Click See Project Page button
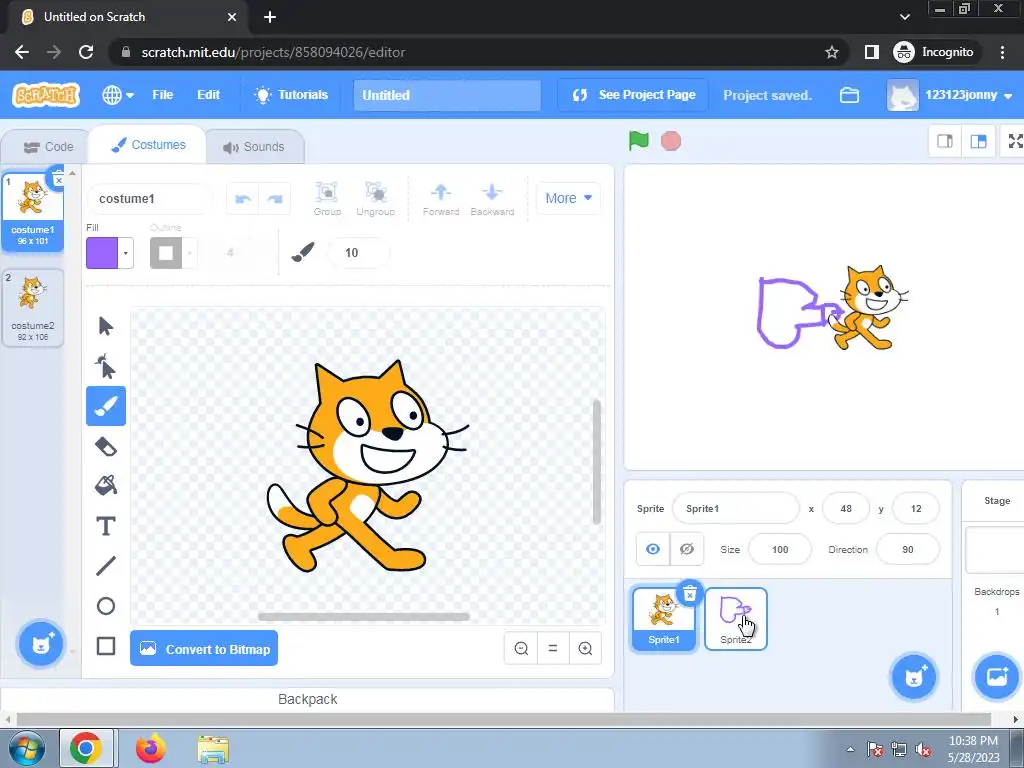This screenshot has height=768, width=1024. point(633,95)
